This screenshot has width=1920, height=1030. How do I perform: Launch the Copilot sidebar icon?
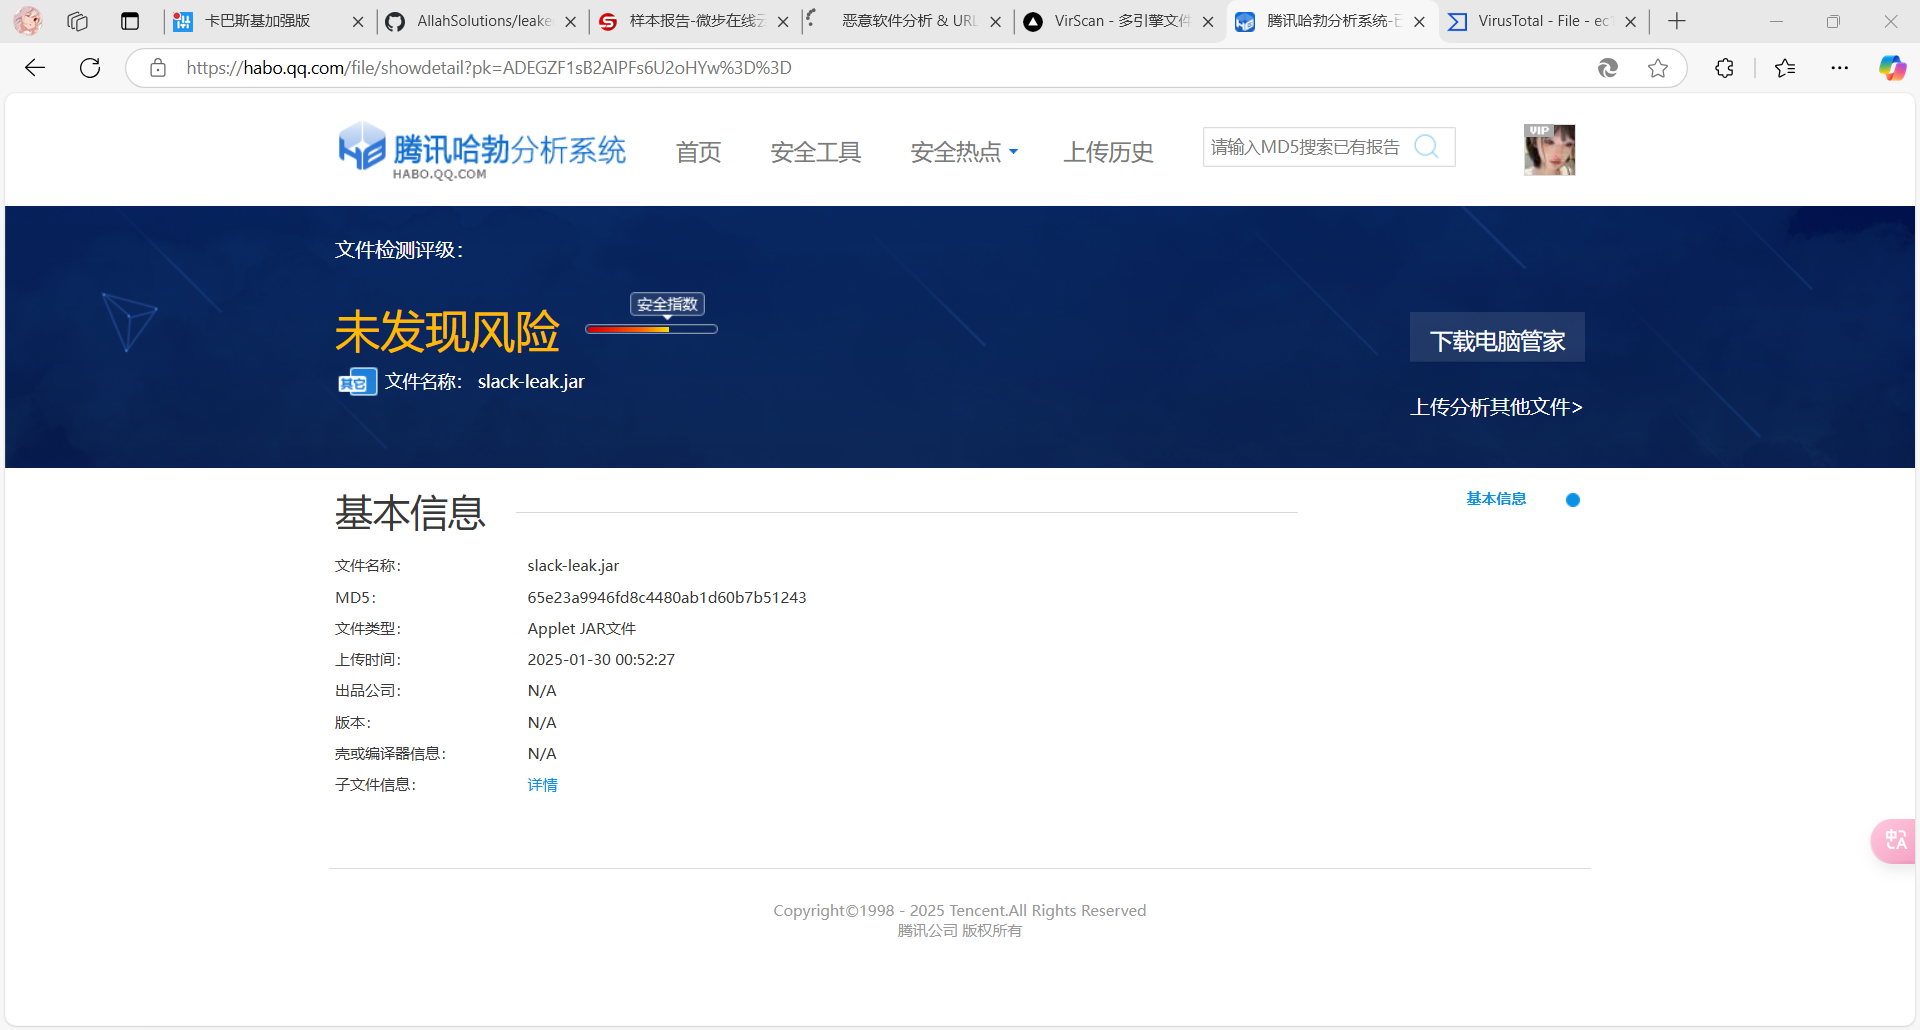pyautogui.click(x=1892, y=68)
